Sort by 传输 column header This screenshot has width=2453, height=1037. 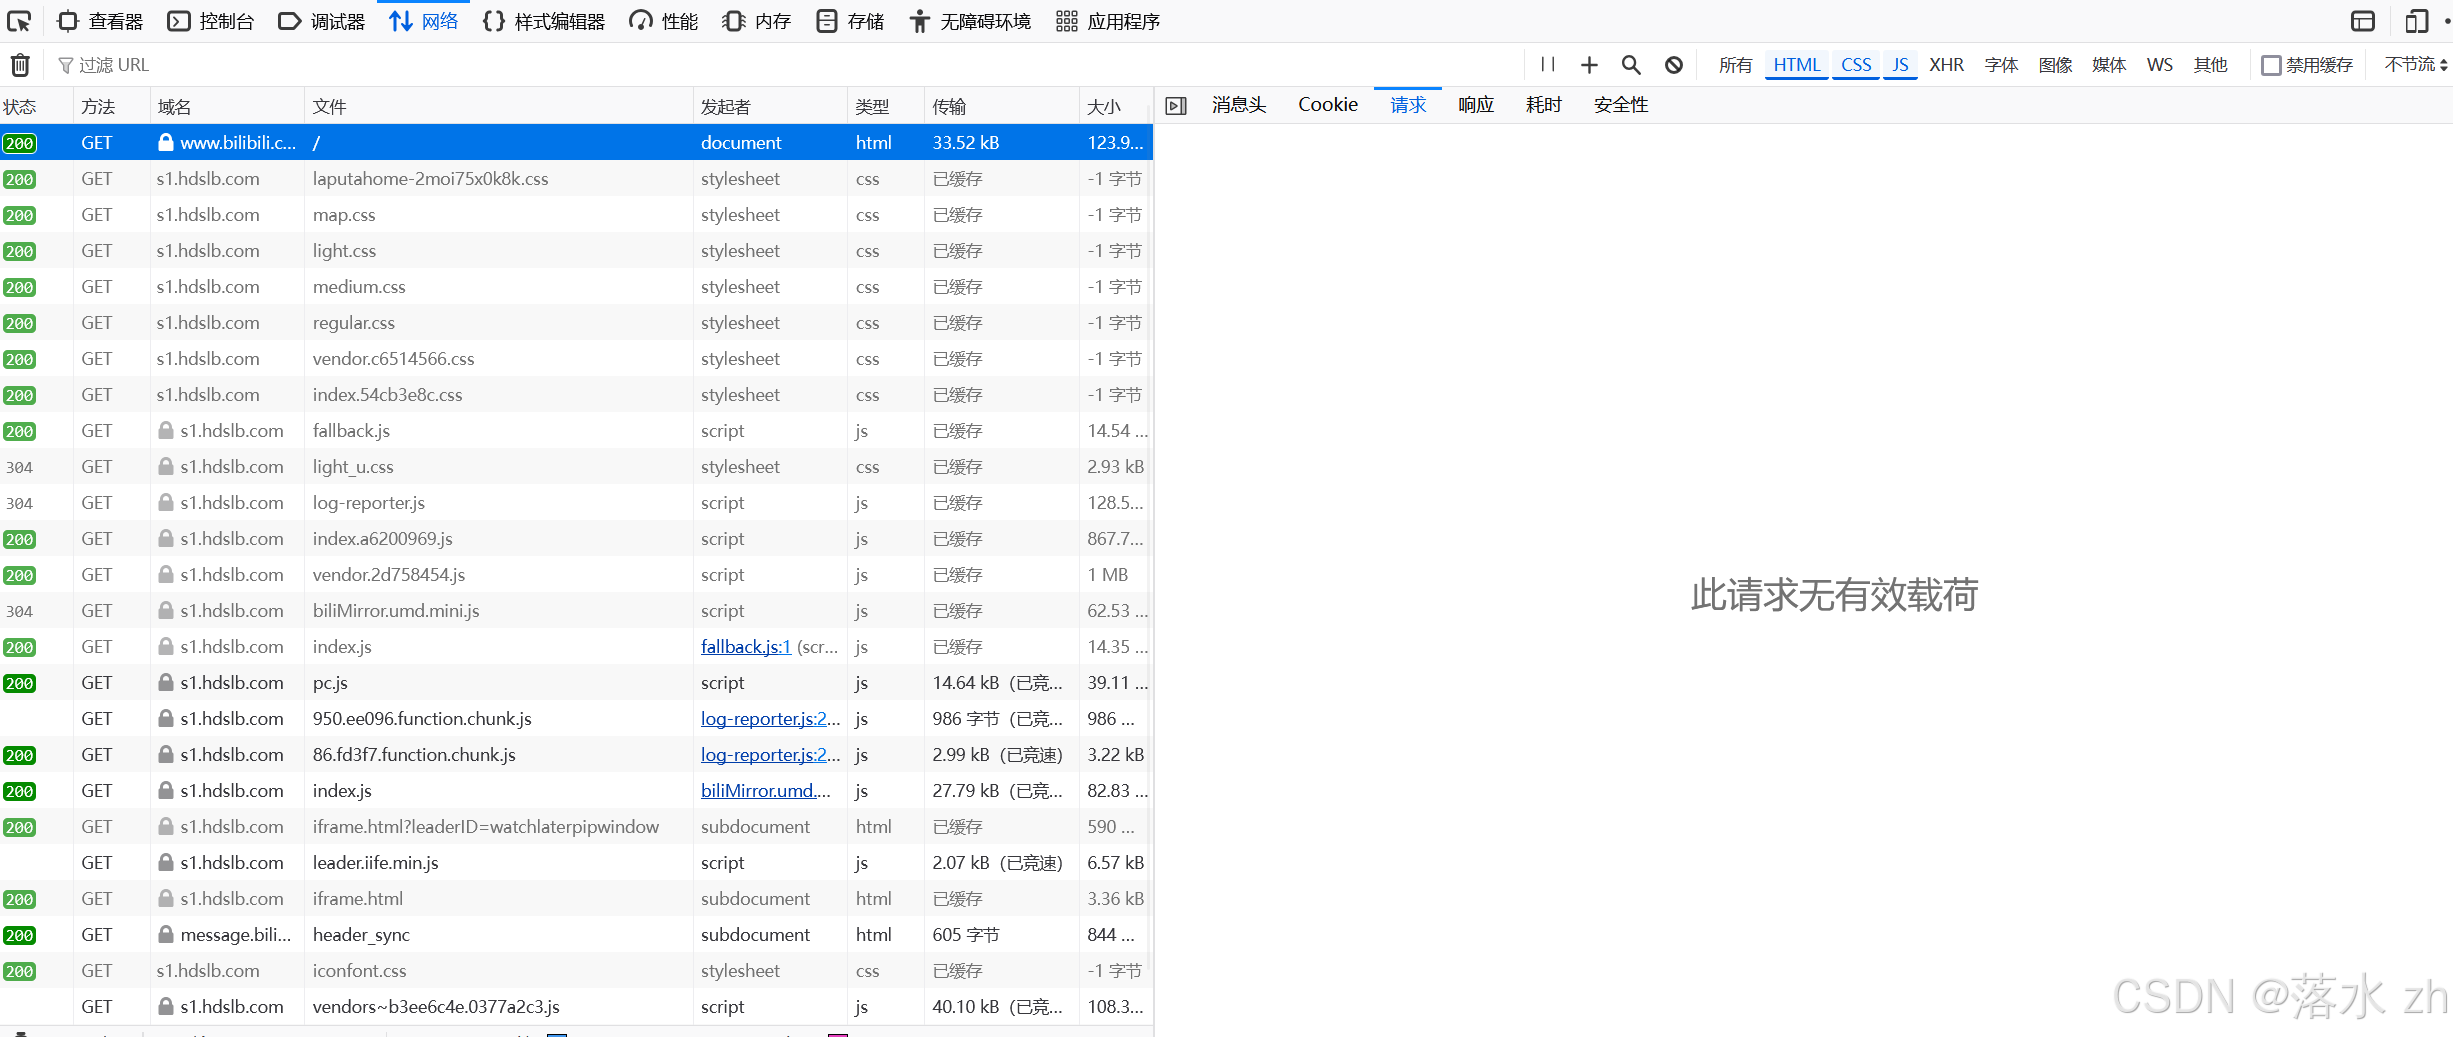click(1002, 106)
